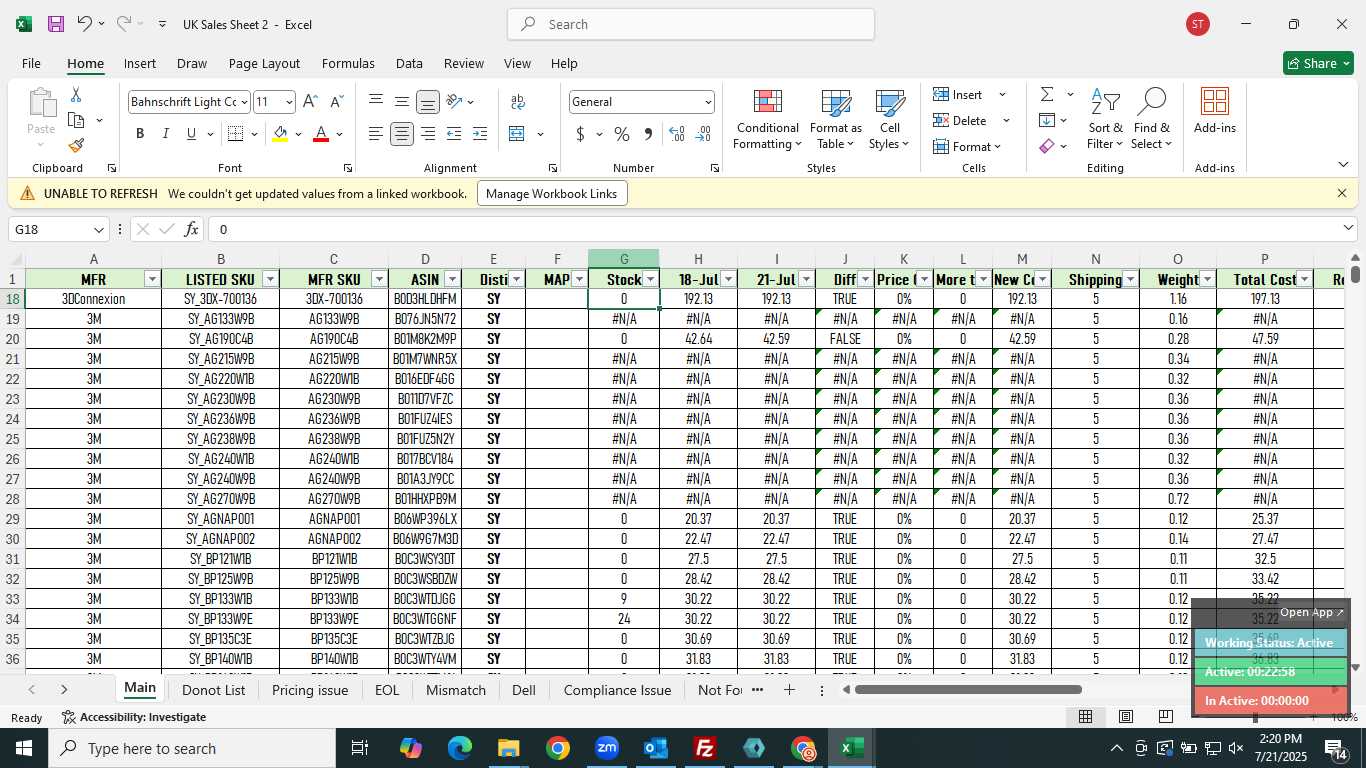Click Manage Workbook Links button
The height and width of the screenshot is (768, 1366).
pyautogui.click(x=552, y=194)
